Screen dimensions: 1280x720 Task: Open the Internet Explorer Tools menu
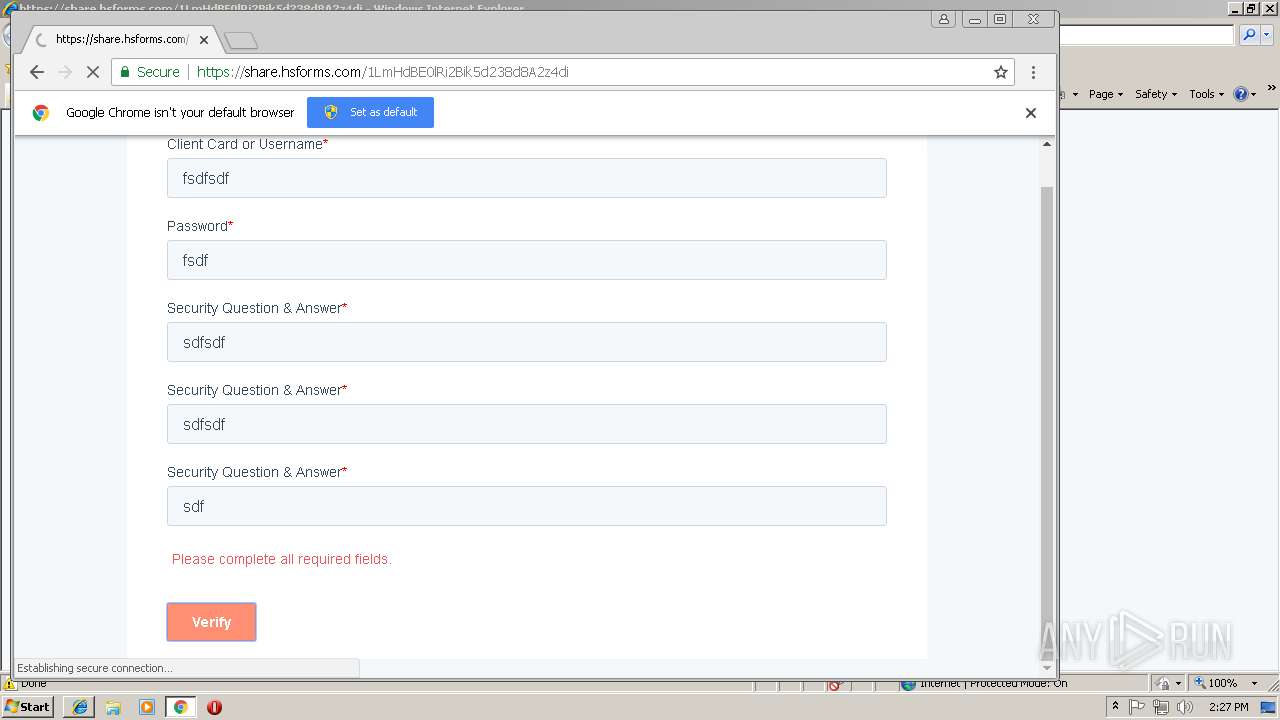(x=1207, y=94)
